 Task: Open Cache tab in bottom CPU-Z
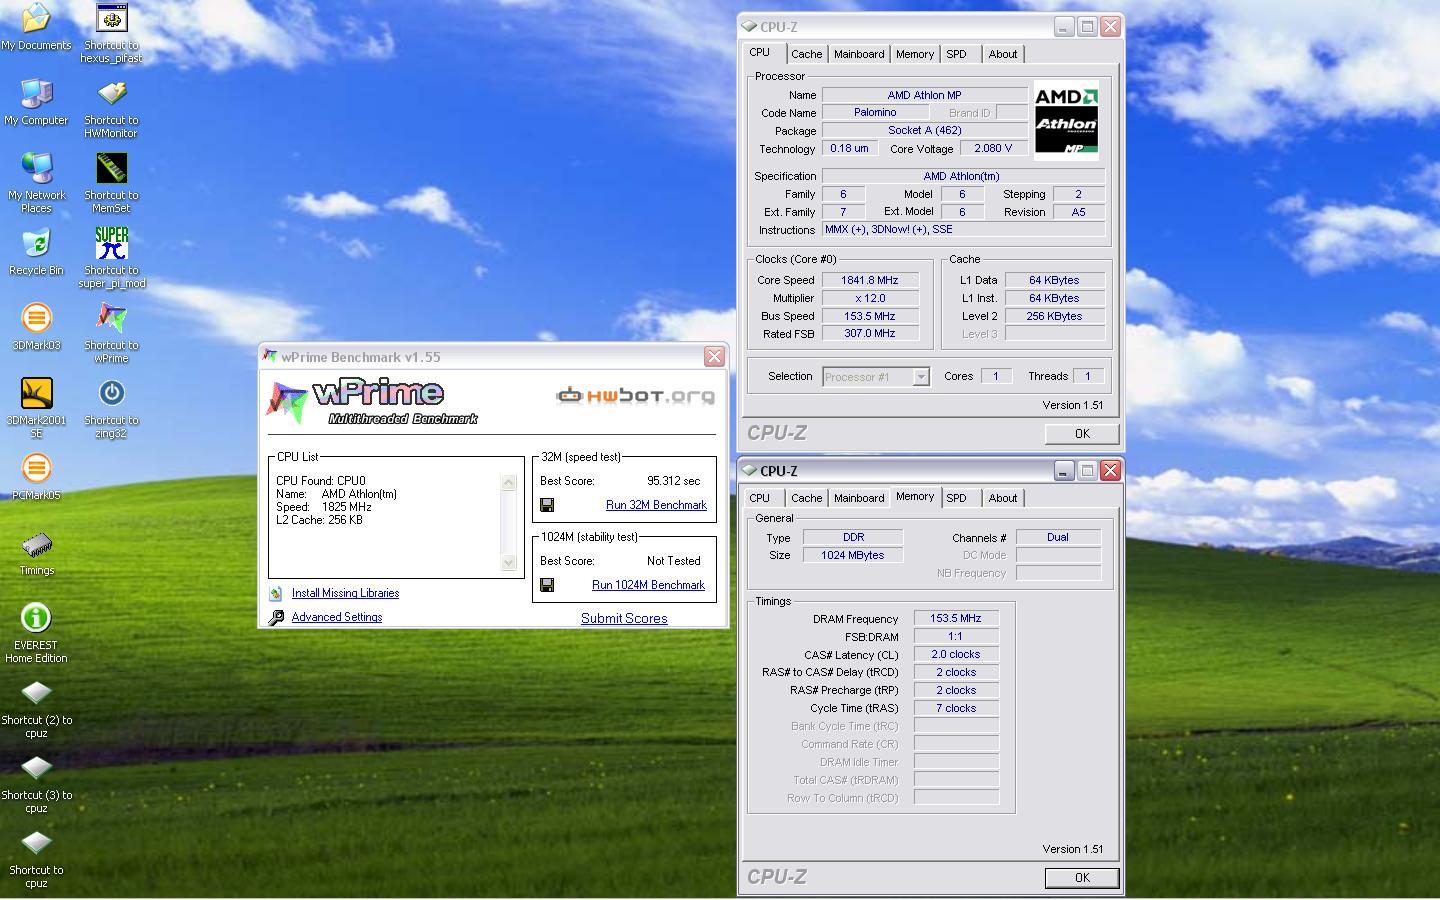coord(807,498)
